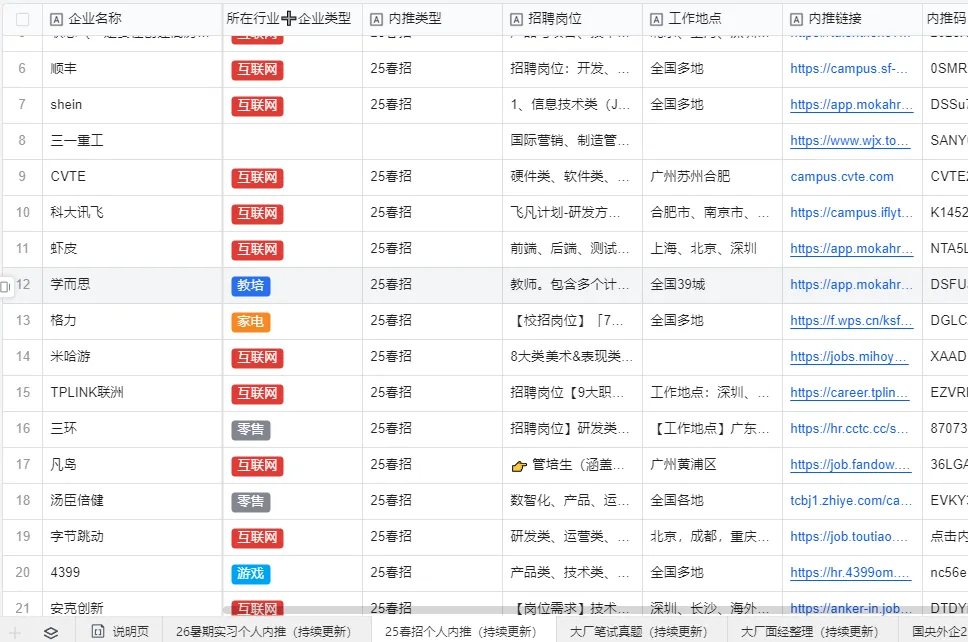Select row number 20
968x642 pixels.
pyautogui.click(x=22, y=573)
